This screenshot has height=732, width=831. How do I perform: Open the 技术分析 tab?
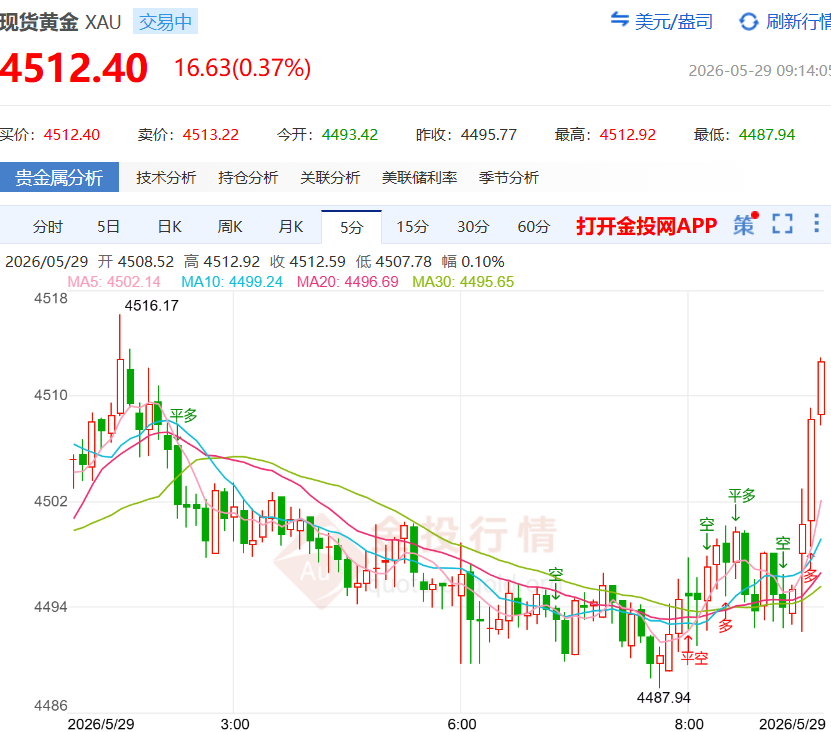point(166,177)
